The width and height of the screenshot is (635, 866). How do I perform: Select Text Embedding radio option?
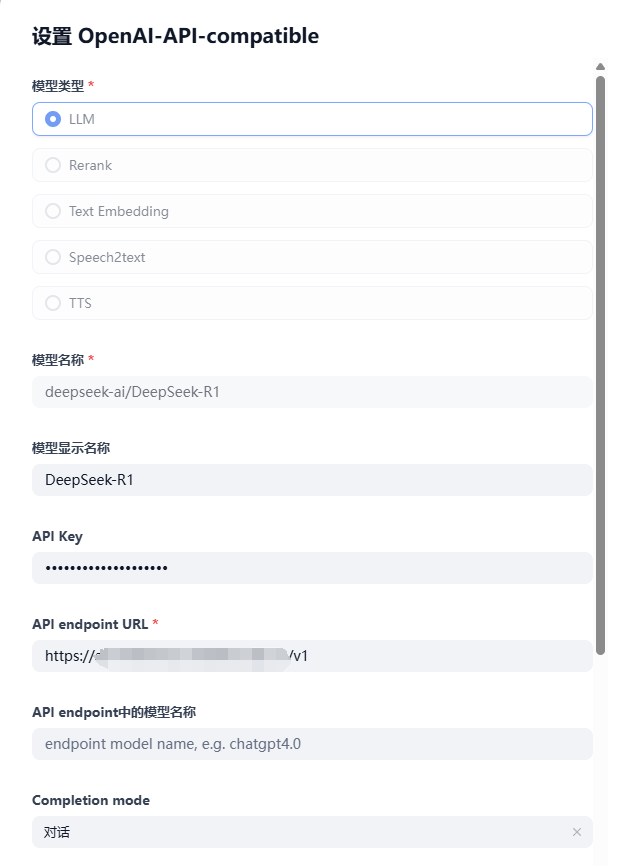tap(53, 211)
